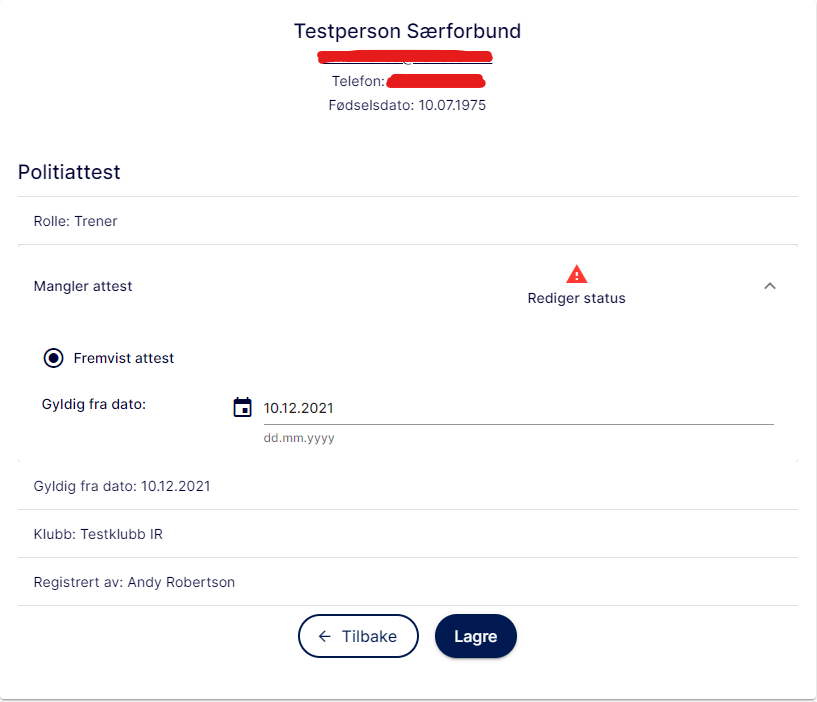Click the left arrow inside Tilbake
The height and width of the screenshot is (702, 817).
point(325,636)
